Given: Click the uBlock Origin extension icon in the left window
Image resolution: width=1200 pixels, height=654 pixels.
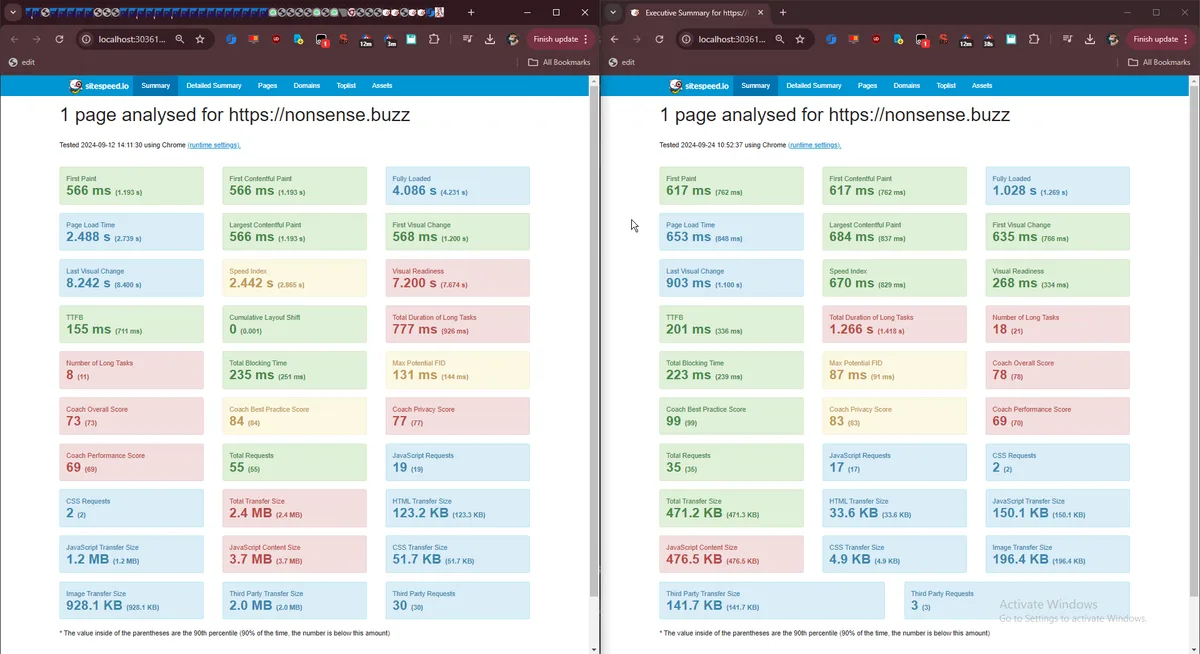Looking at the screenshot, I should coord(276,39).
